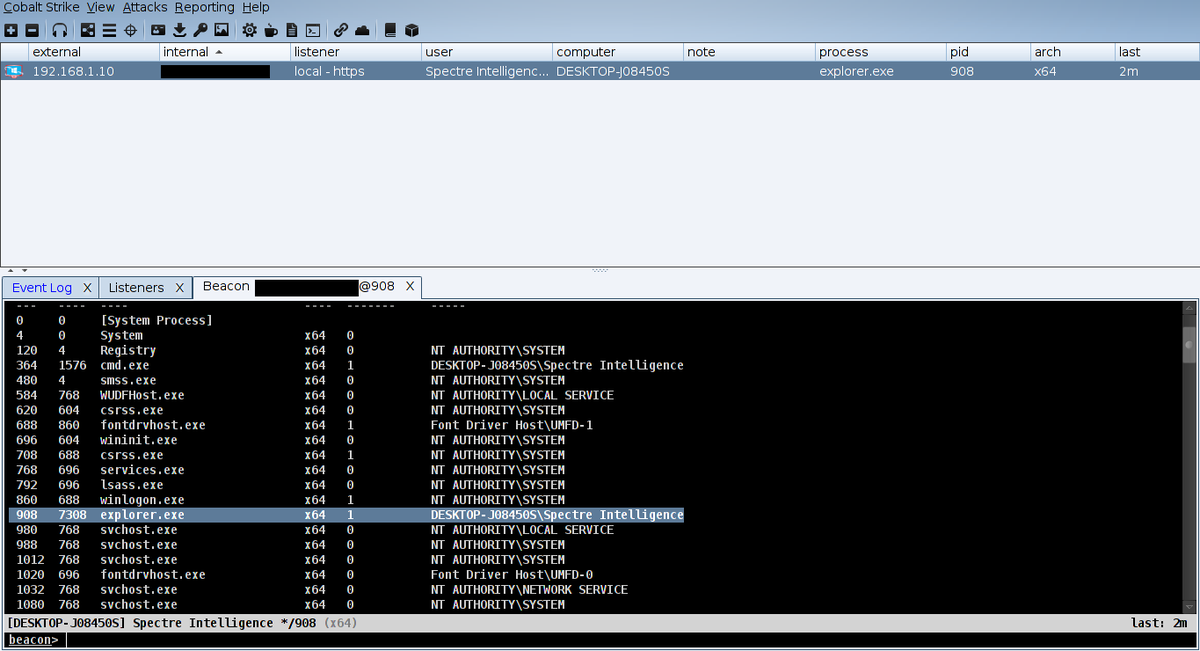
Task: Close the Beacon @908 tab
Action: [x=410, y=286]
